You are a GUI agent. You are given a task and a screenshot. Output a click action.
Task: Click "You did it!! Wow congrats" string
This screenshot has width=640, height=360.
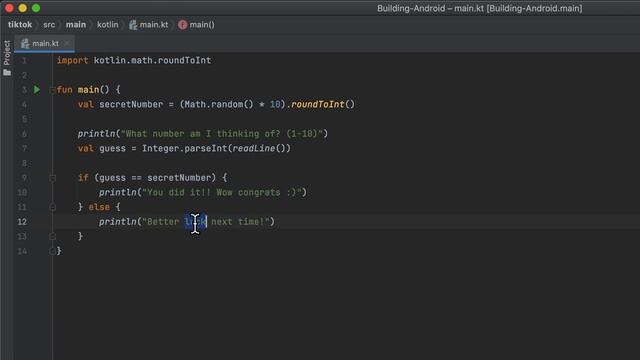click(213, 193)
